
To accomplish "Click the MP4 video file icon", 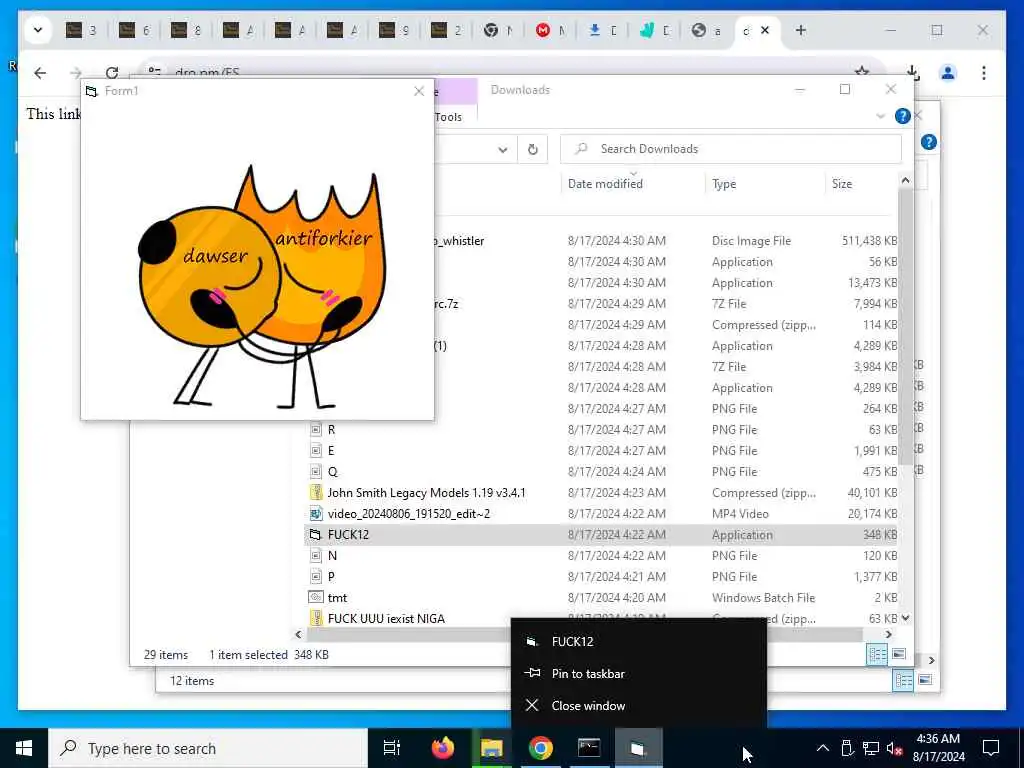I will point(316,514).
